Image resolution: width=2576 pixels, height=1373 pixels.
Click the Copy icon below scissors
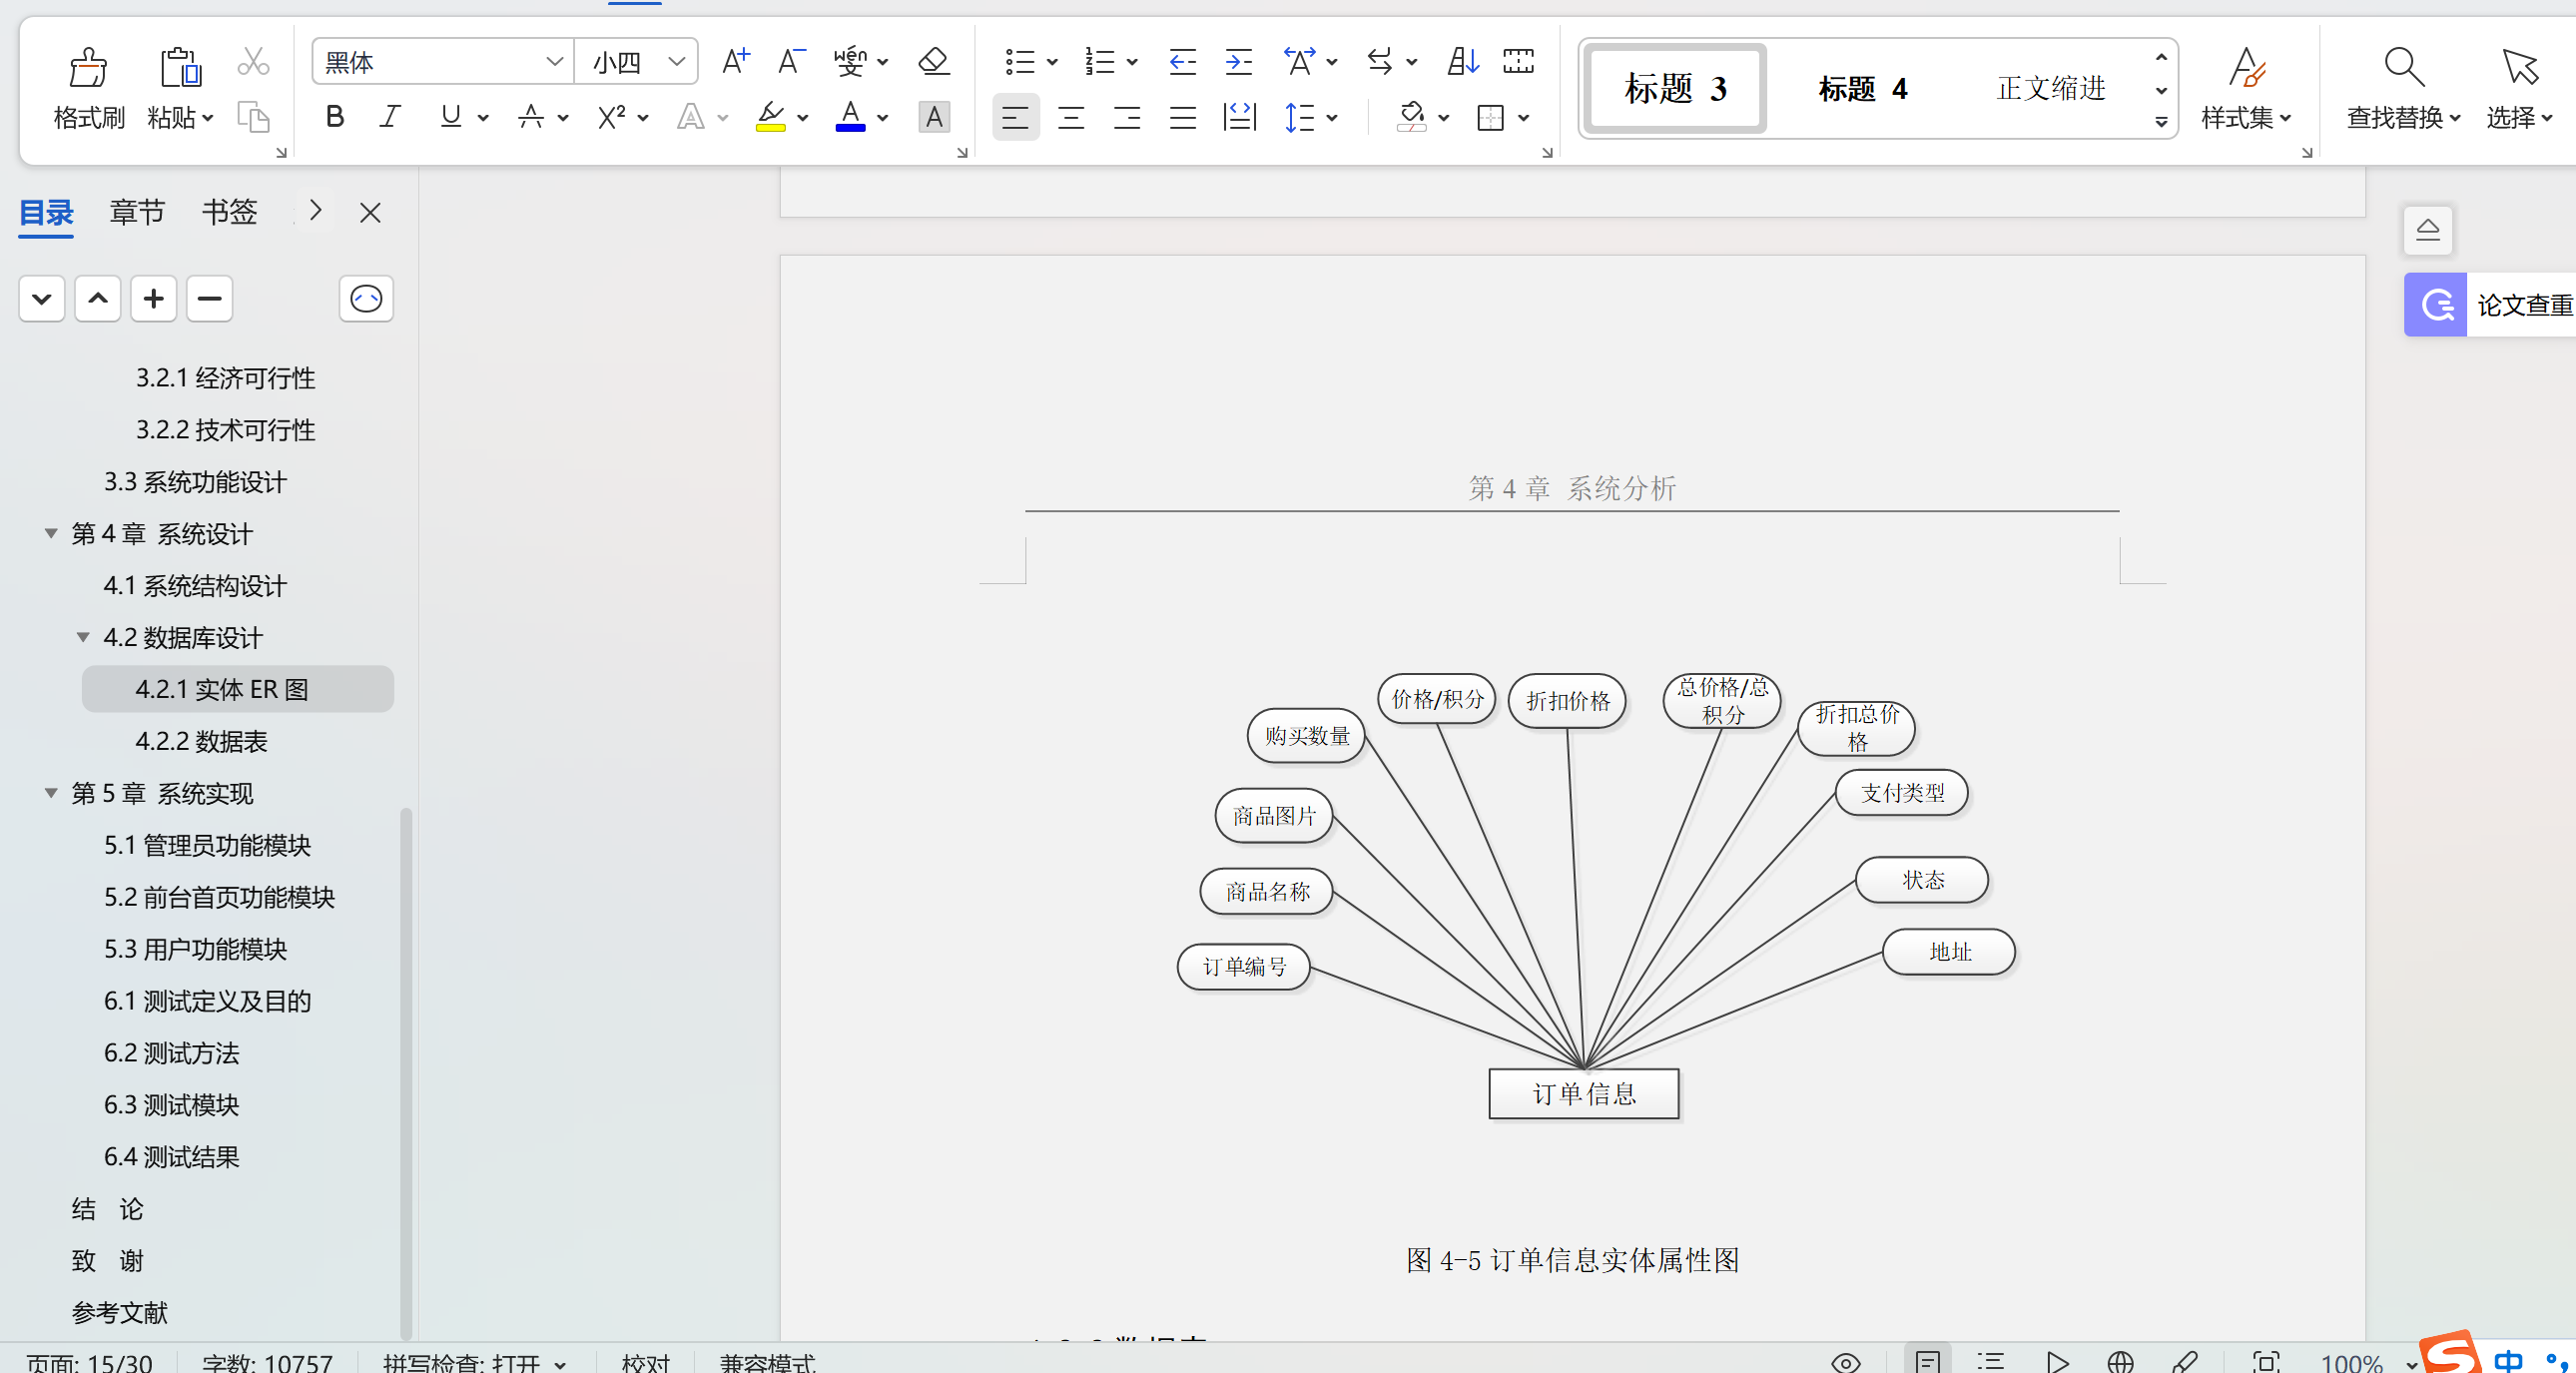coord(253,117)
